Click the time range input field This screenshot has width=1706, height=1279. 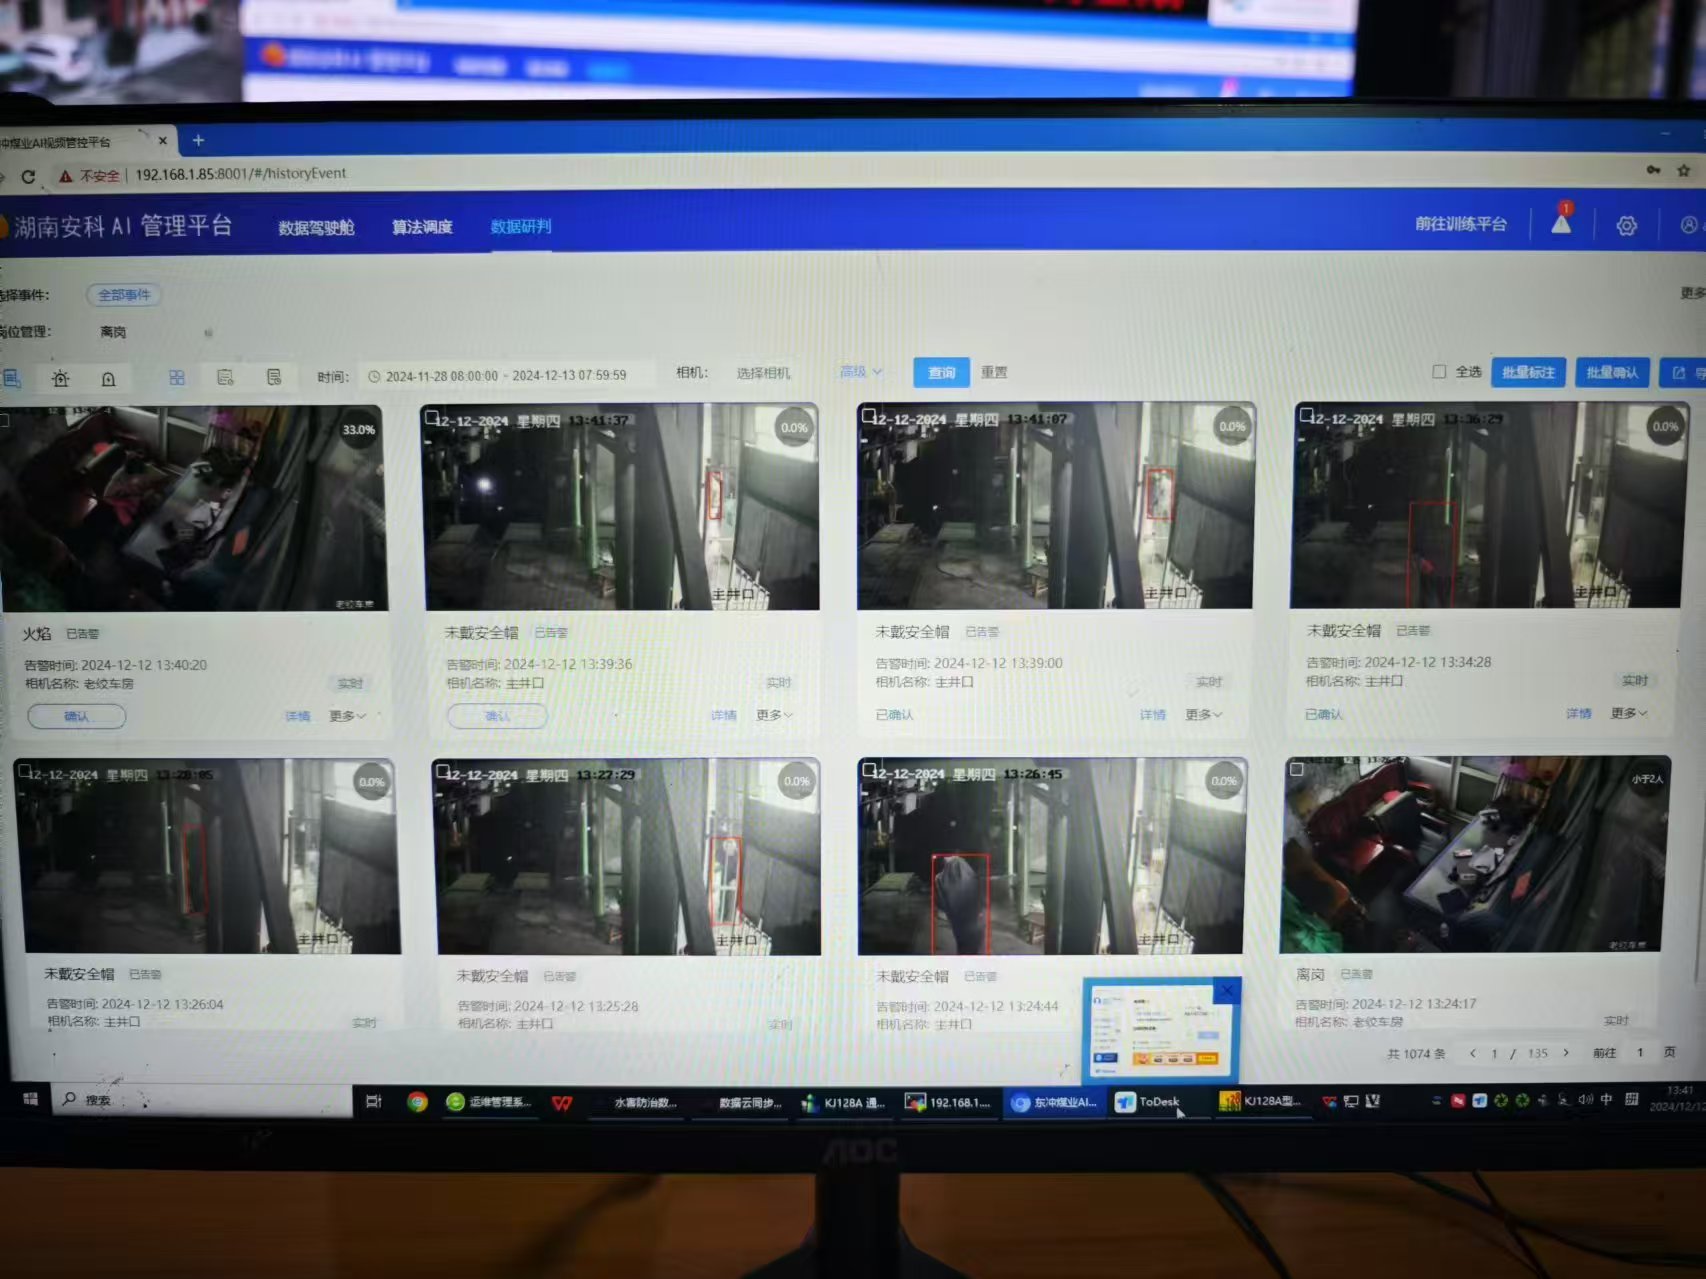coord(505,376)
